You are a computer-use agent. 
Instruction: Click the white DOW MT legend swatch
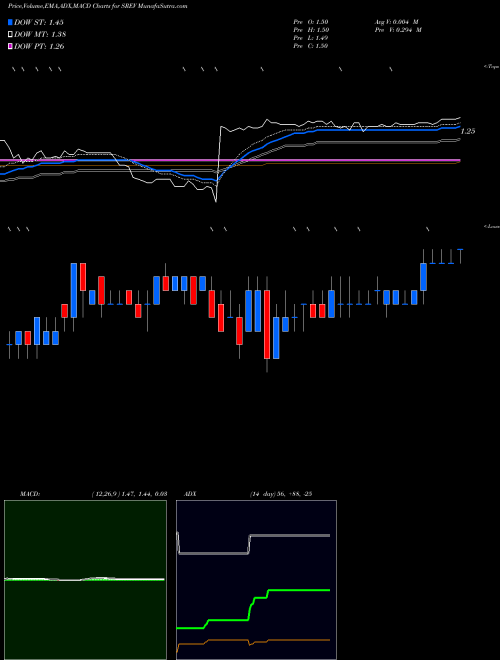coord(10,34)
